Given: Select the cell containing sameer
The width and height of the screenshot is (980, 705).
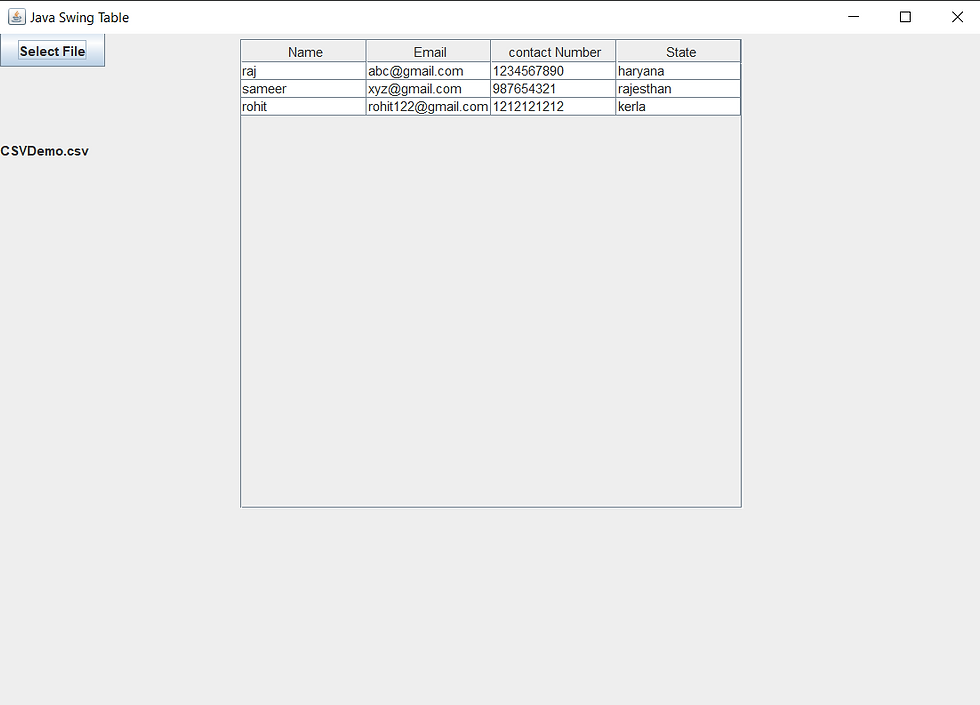Looking at the screenshot, I should [x=304, y=89].
